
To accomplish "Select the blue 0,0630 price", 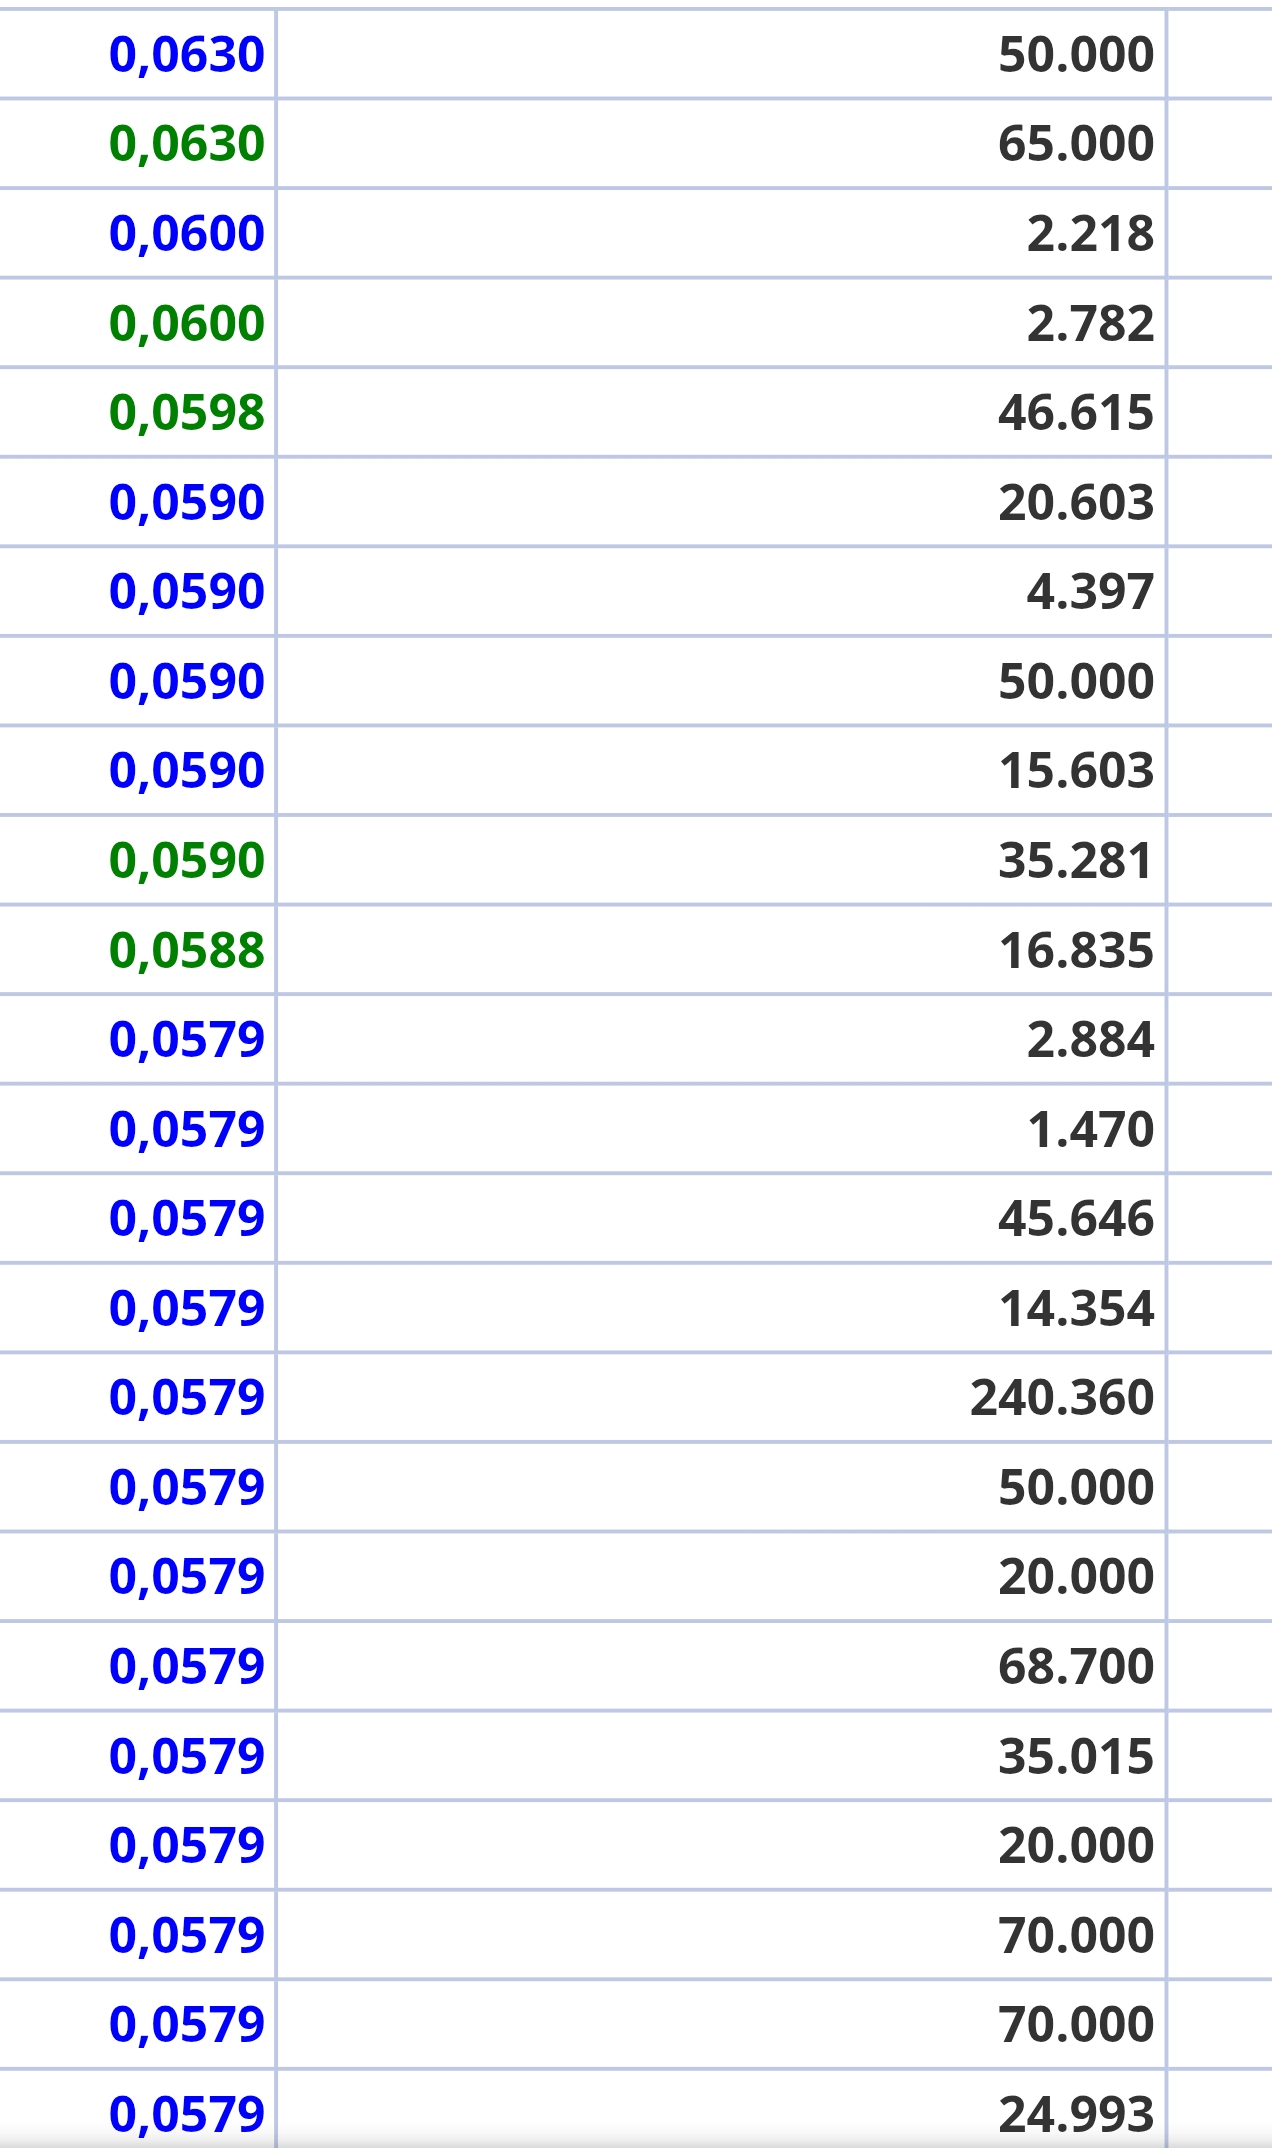I will pyautogui.click(x=187, y=55).
